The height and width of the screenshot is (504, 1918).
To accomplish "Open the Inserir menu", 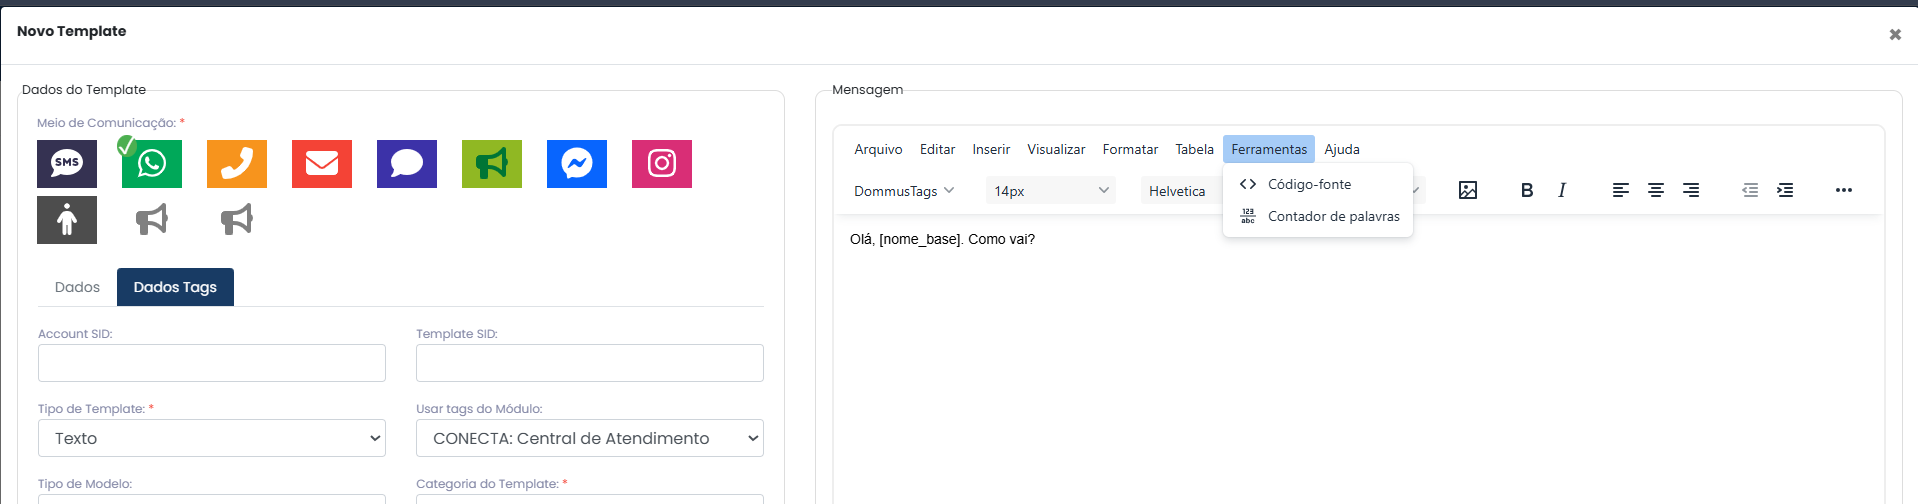I will [x=991, y=149].
